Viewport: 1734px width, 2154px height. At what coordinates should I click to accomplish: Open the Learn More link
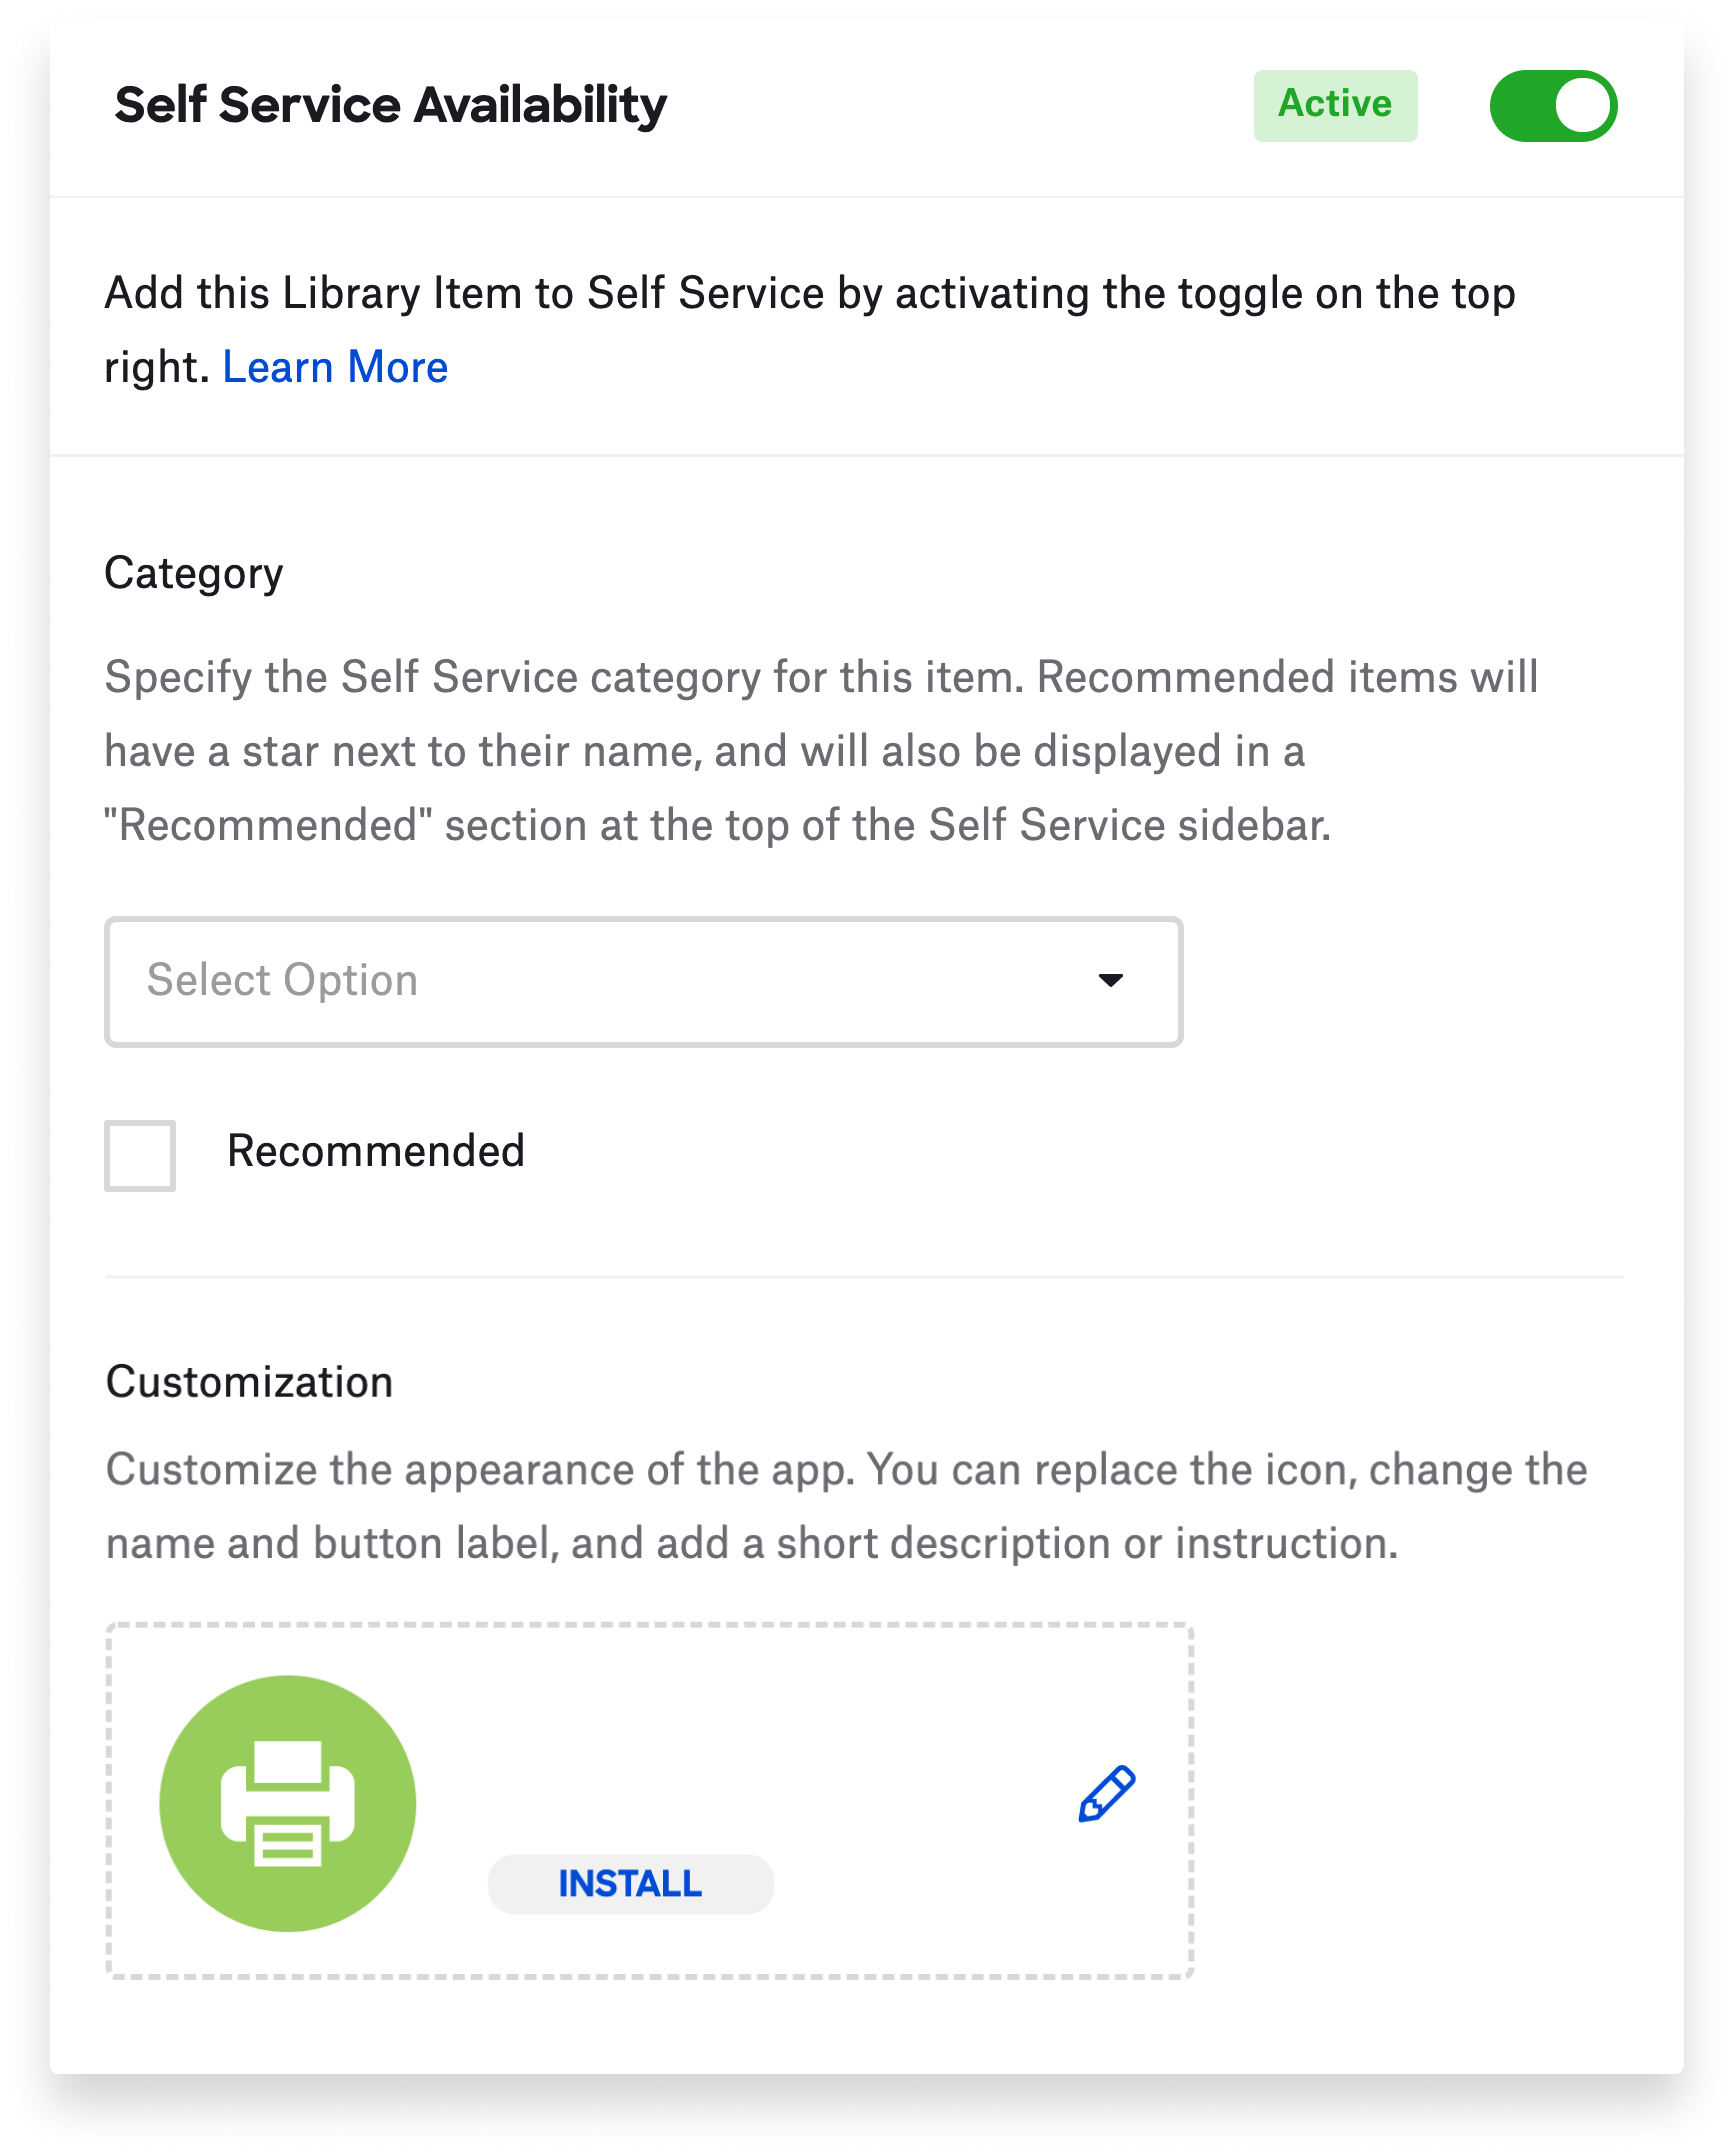point(335,367)
